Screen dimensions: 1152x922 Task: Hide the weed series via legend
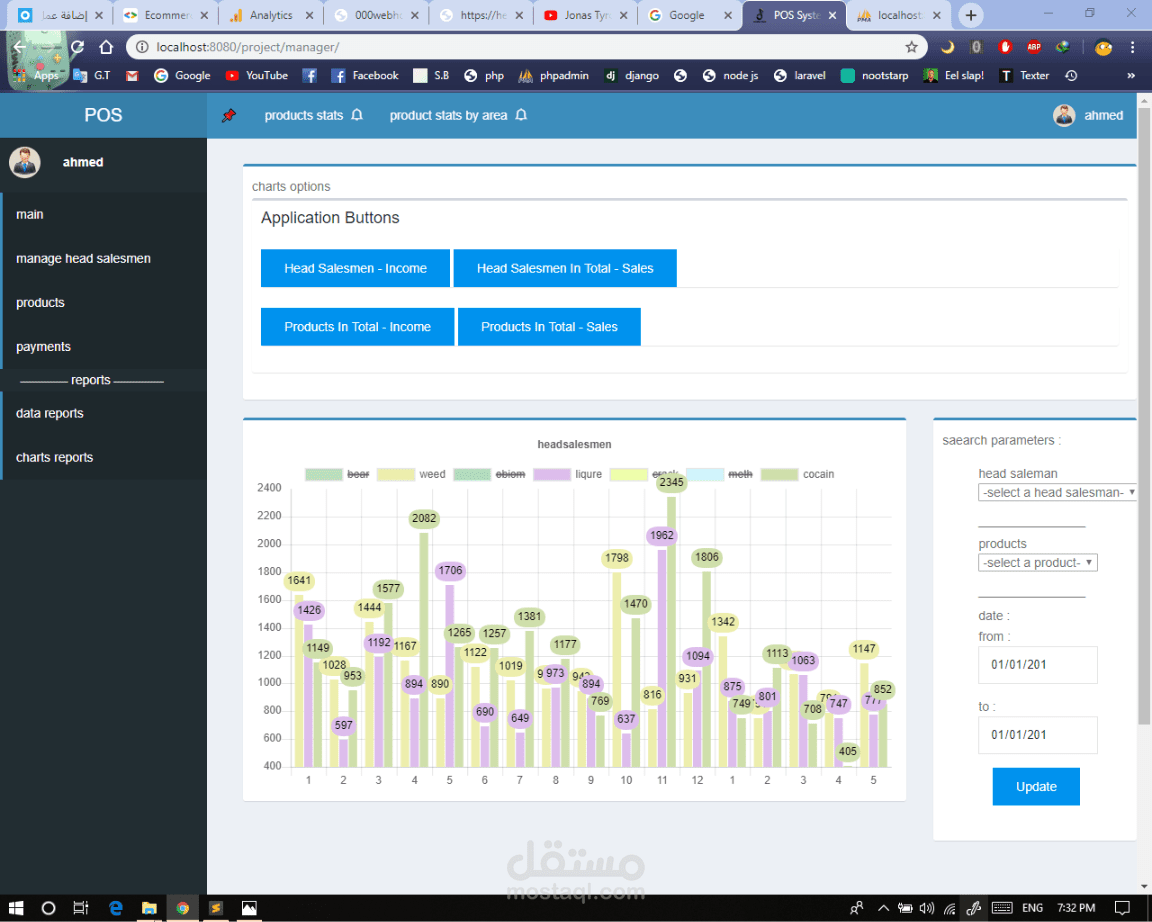432,474
